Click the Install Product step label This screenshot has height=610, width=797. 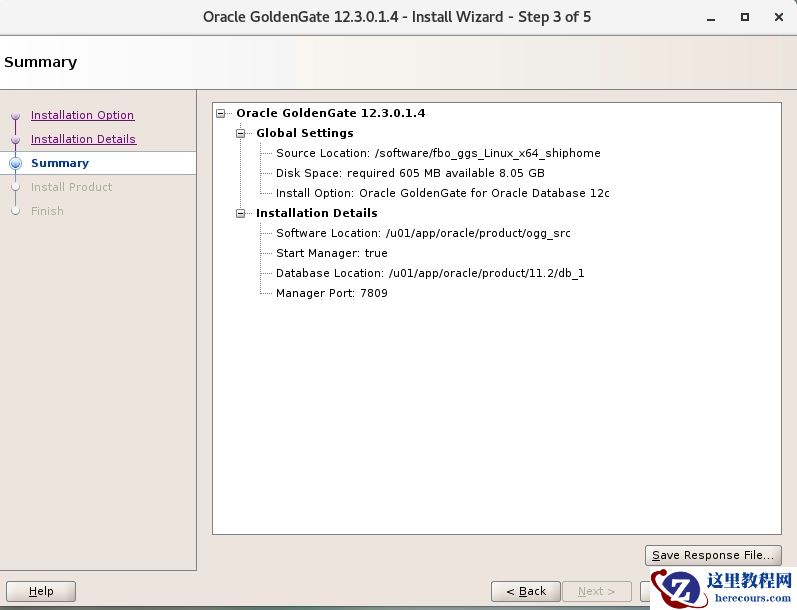(71, 187)
